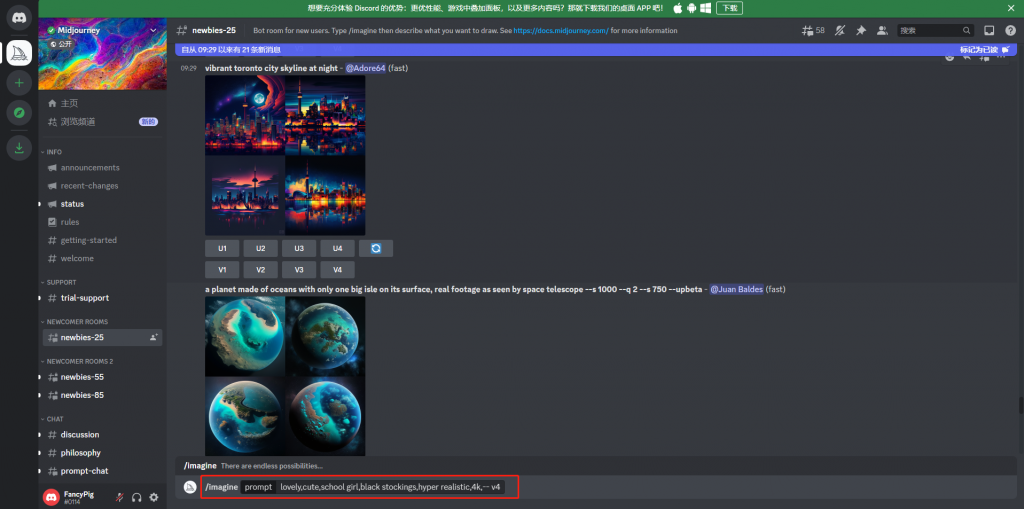Open the ocean planet image grid
The image size is (1024, 509).
pos(285,376)
